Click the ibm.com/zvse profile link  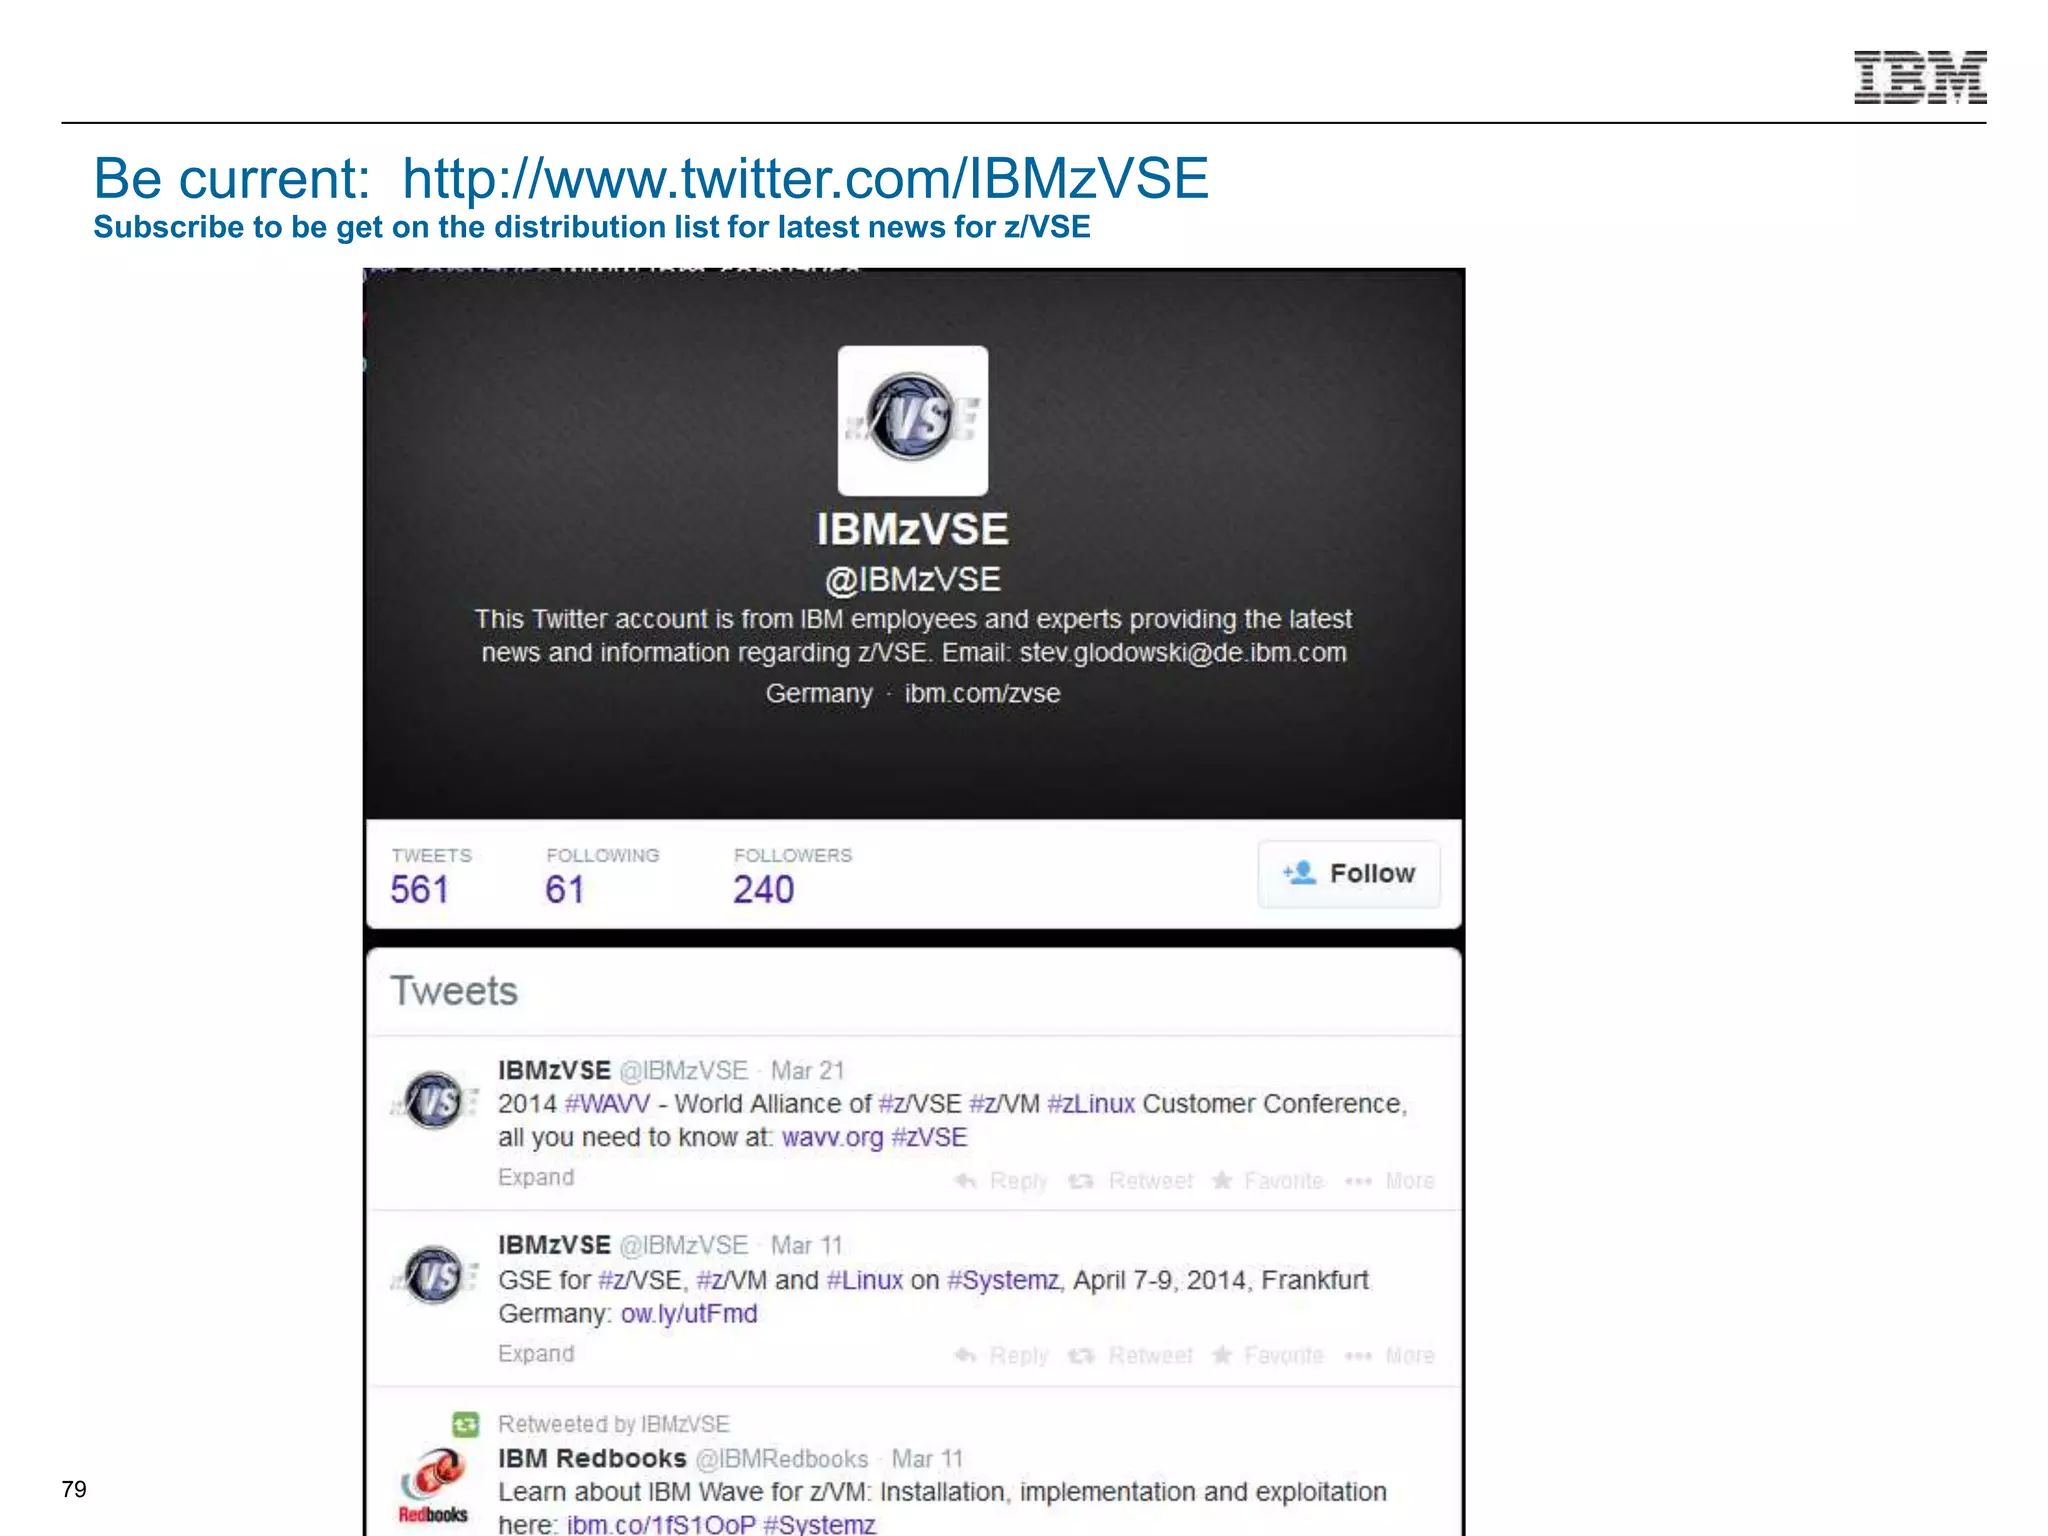click(982, 693)
